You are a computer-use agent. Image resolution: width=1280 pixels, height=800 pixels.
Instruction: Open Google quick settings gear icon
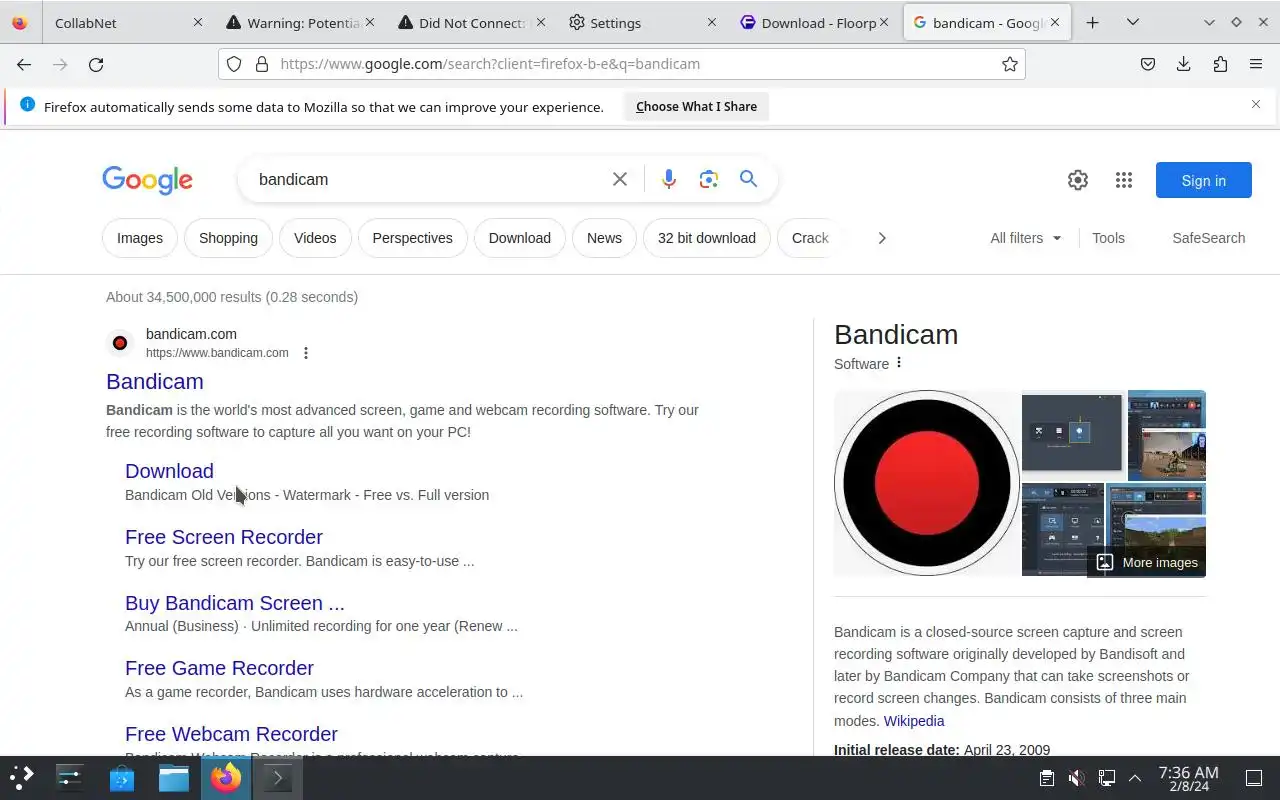[x=1078, y=180]
